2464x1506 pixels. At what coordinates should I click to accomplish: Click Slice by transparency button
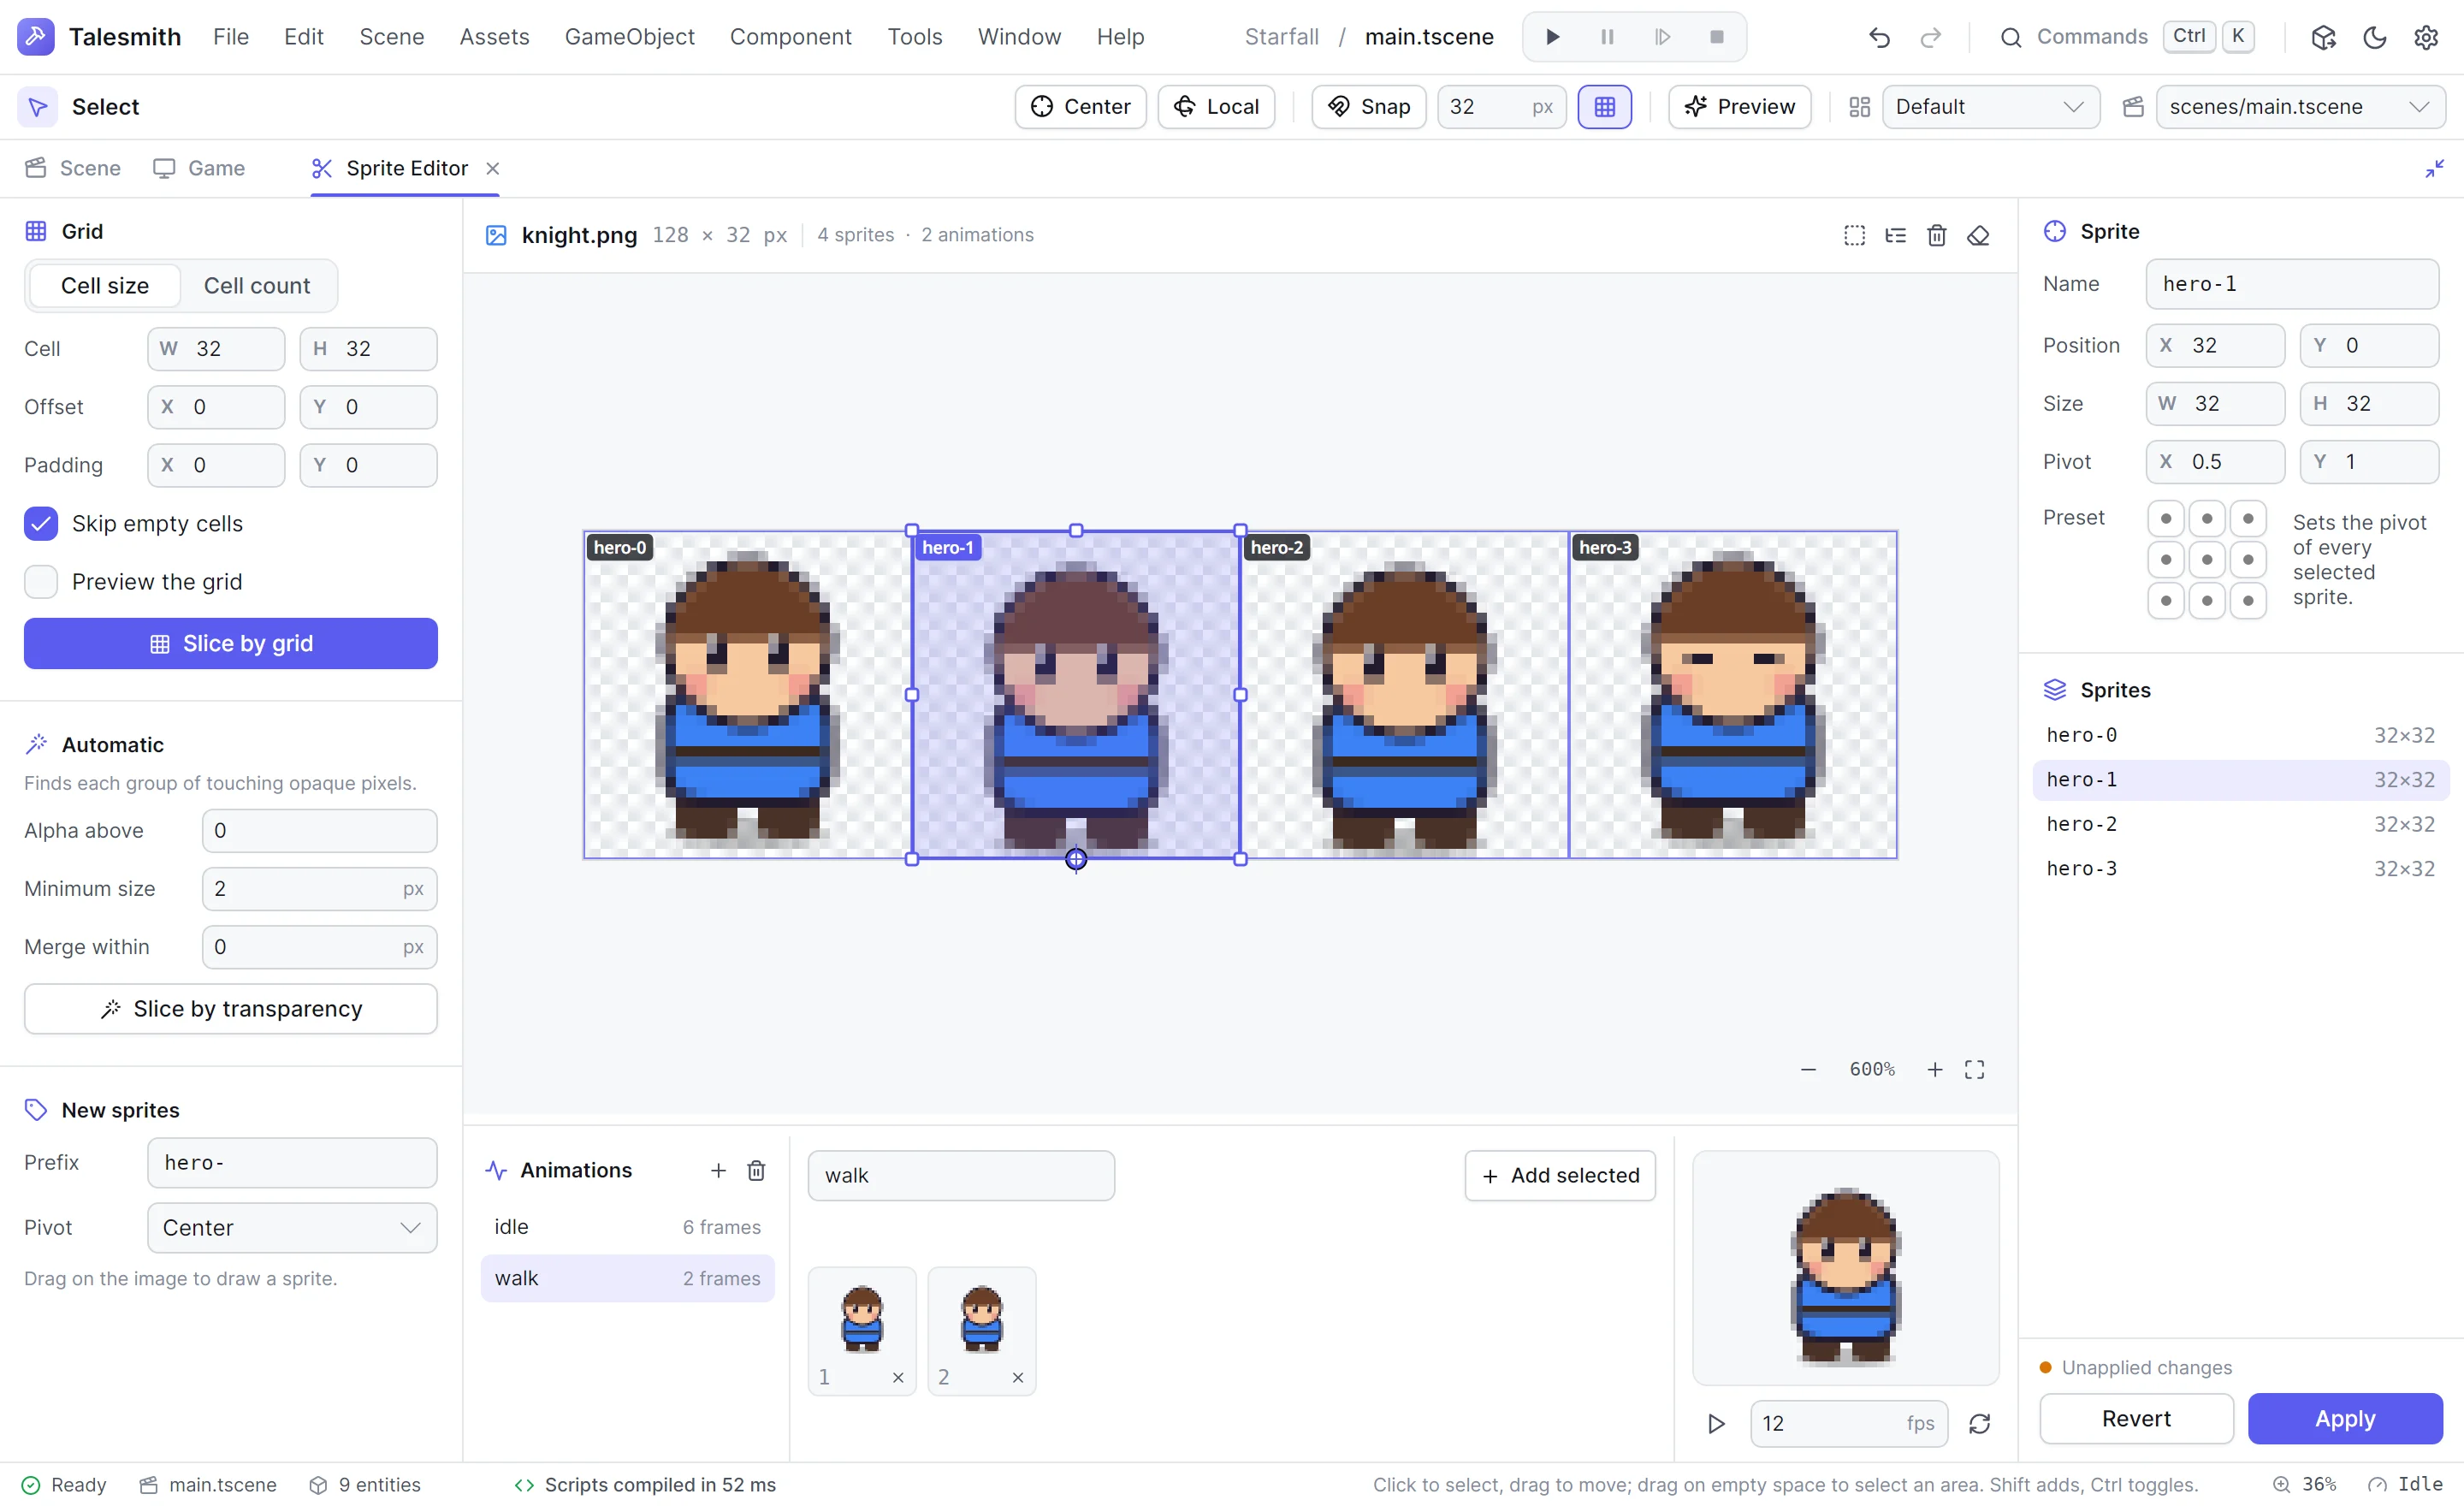(x=231, y=1008)
